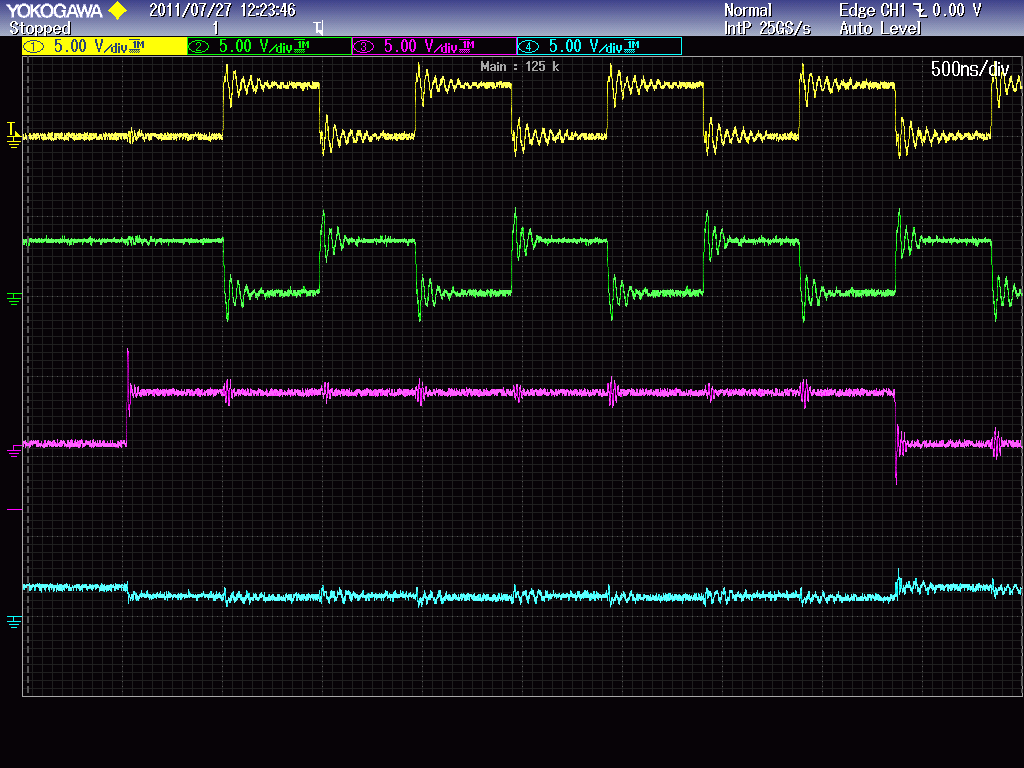Screen dimensions: 1024x768
Task: Click the Auto Level trigger mode label
Action: pos(880,28)
